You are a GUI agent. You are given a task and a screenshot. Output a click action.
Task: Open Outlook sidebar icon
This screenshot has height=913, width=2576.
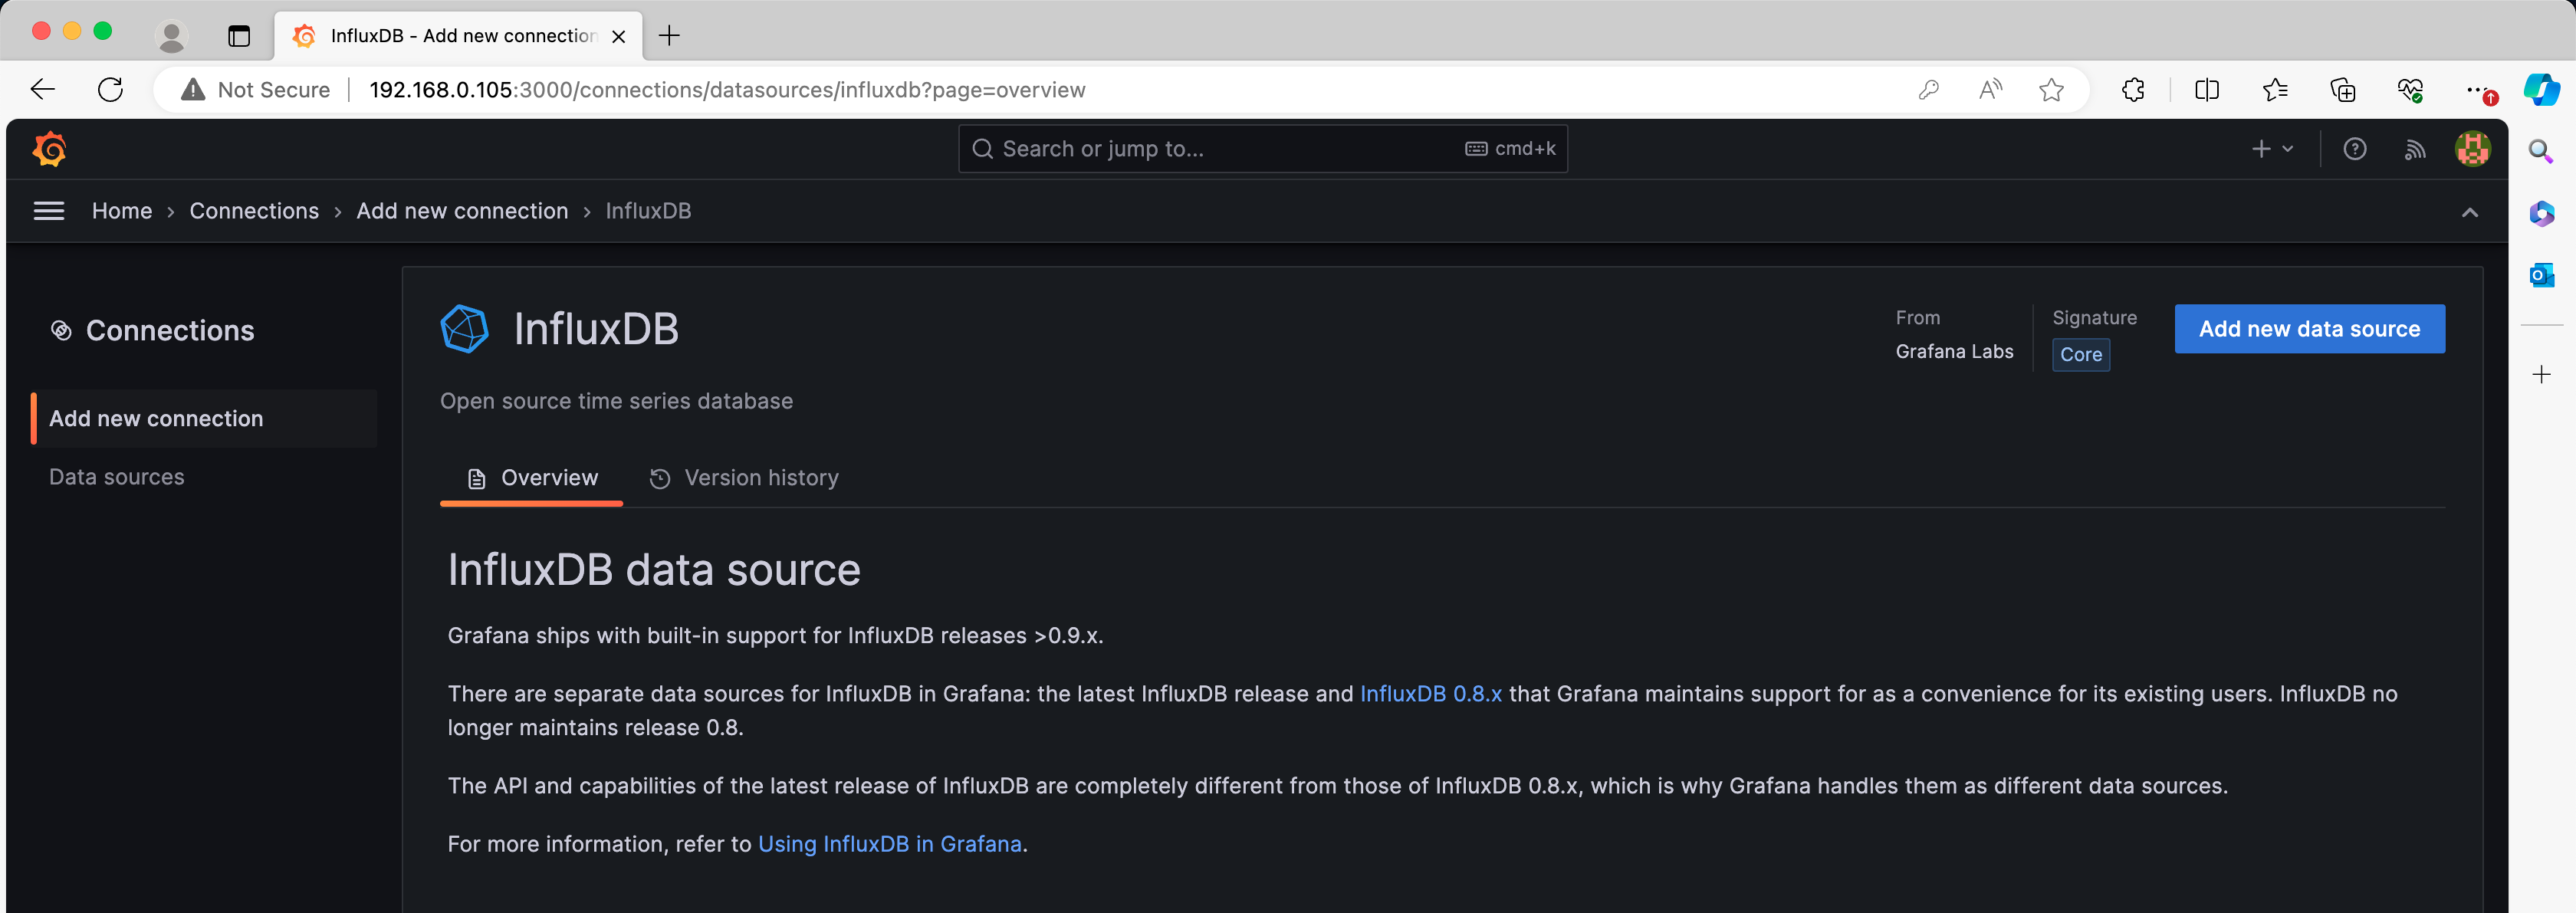pos(2541,275)
